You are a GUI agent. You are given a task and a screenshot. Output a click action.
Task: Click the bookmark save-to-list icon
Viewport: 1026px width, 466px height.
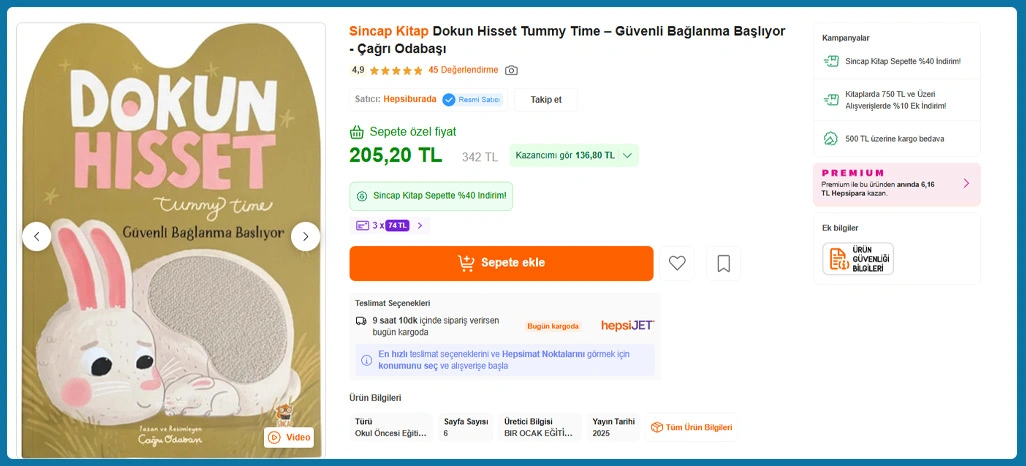click(x=723, y=263)
